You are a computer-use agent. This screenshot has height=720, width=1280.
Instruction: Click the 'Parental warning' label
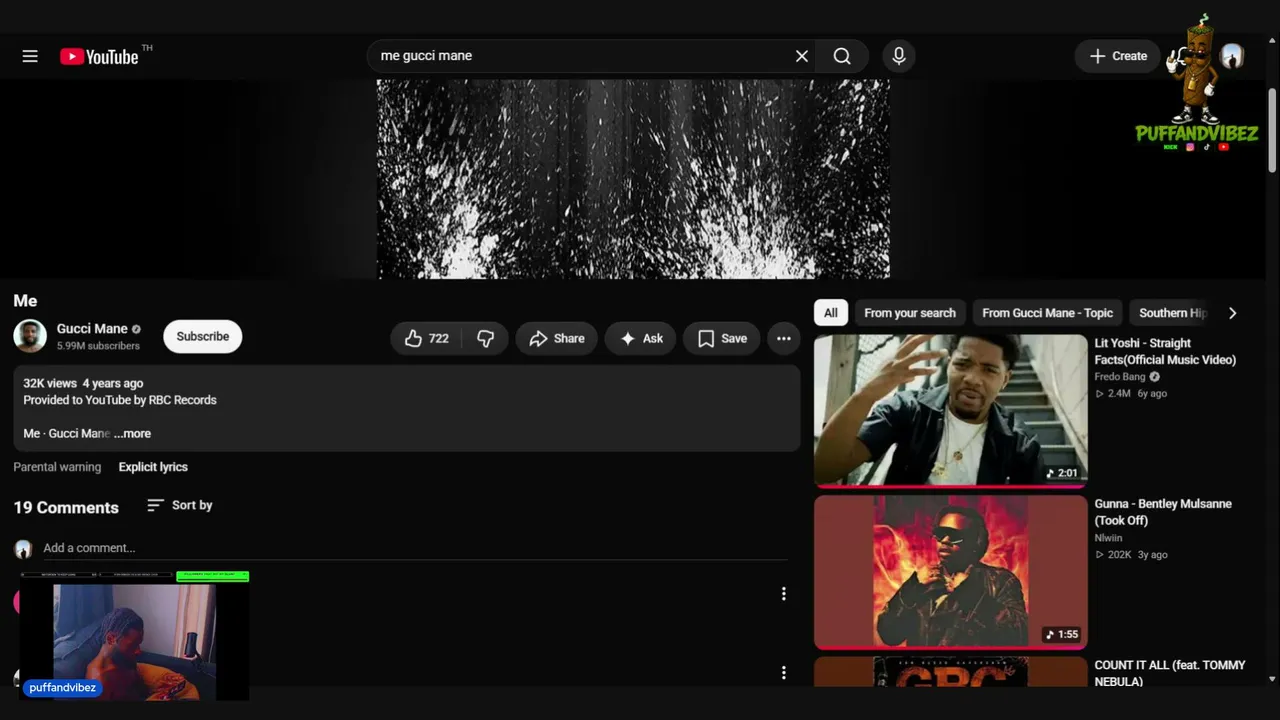point(57,467)
